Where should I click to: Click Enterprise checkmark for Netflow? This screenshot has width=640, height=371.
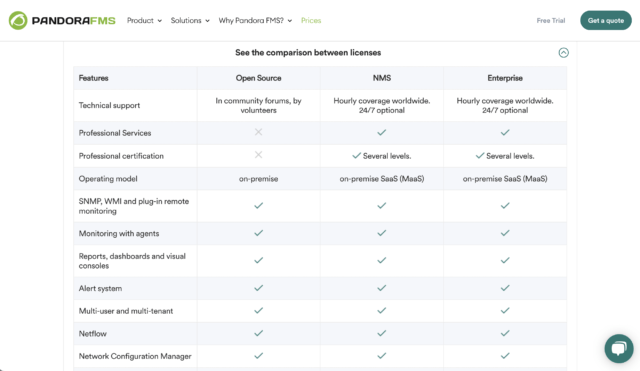click(x=505, y=333)
